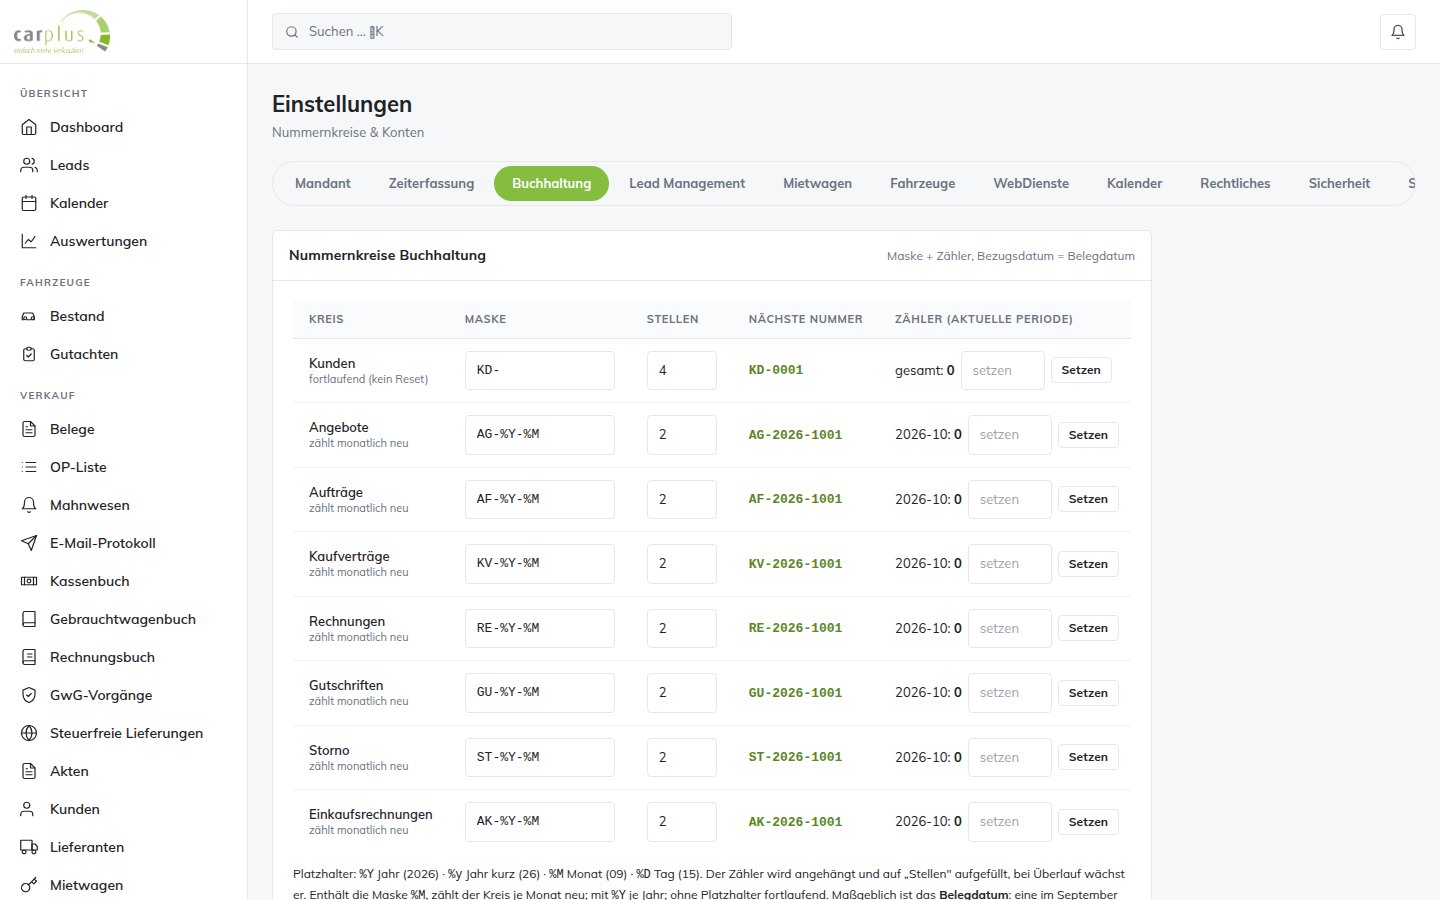Click the Leads people icon
The image size is (1440, 900).
pyautogui.click(x=29, y=165)
